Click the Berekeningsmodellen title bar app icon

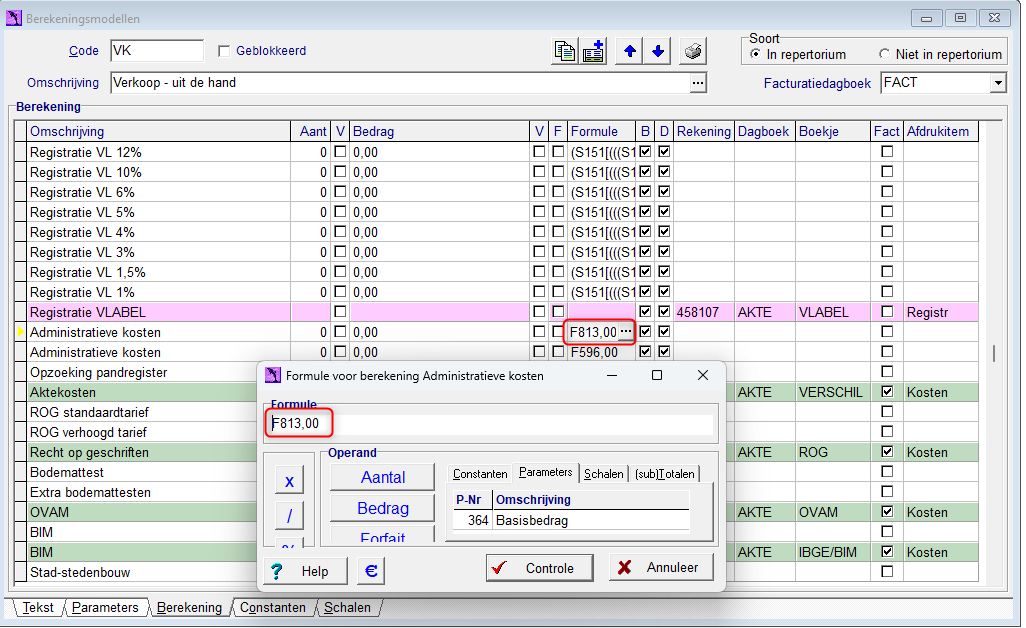14,18
